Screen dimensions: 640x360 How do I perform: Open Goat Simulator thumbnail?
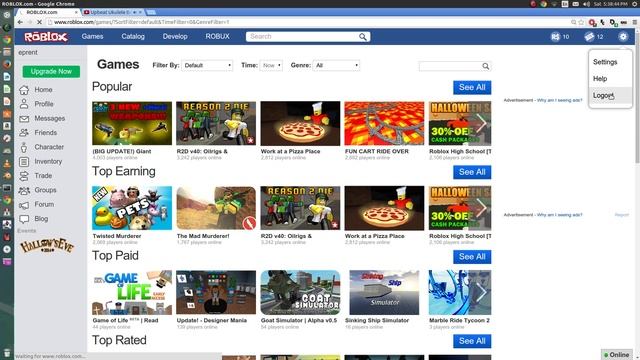tap(300, 292)
